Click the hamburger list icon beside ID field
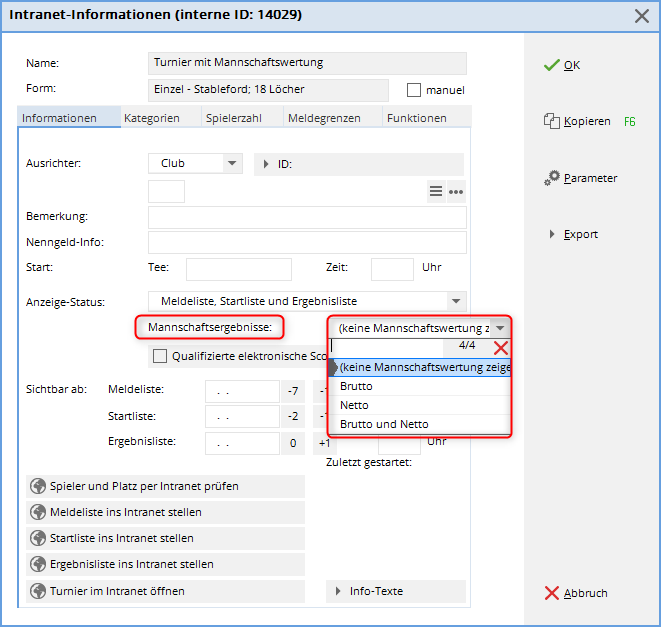 (x=435, y=192)
